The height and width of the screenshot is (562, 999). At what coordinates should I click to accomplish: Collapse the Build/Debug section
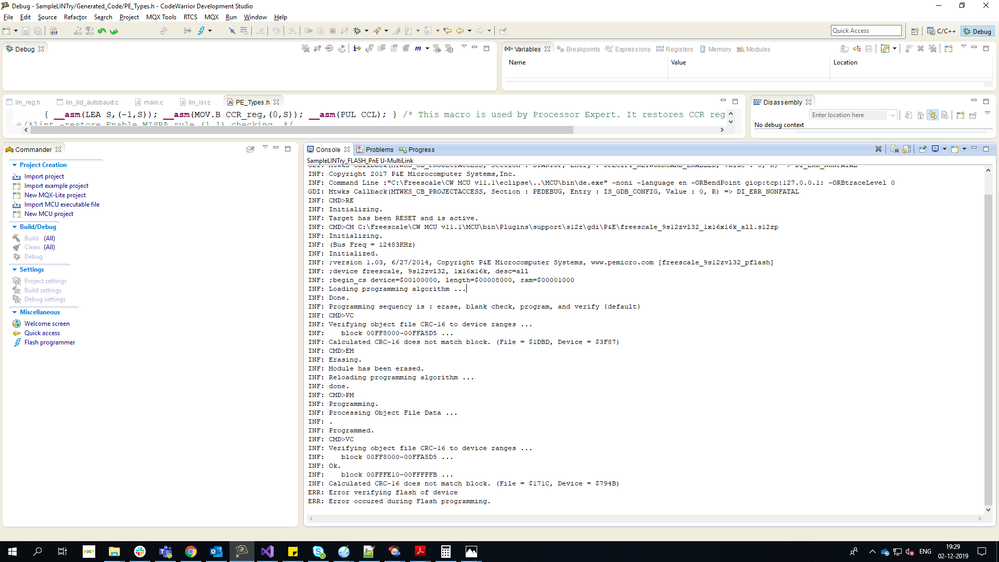point(14,227)
